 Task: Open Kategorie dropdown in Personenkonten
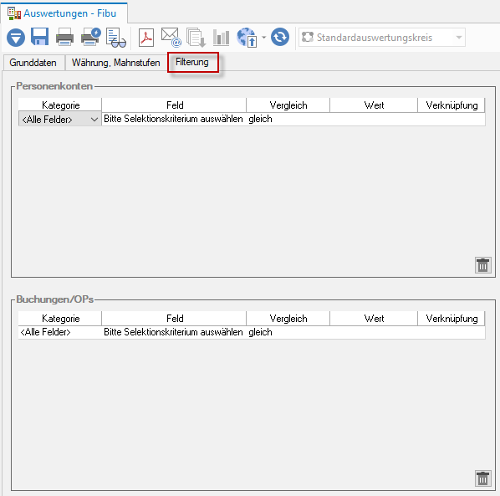point(94,119)
